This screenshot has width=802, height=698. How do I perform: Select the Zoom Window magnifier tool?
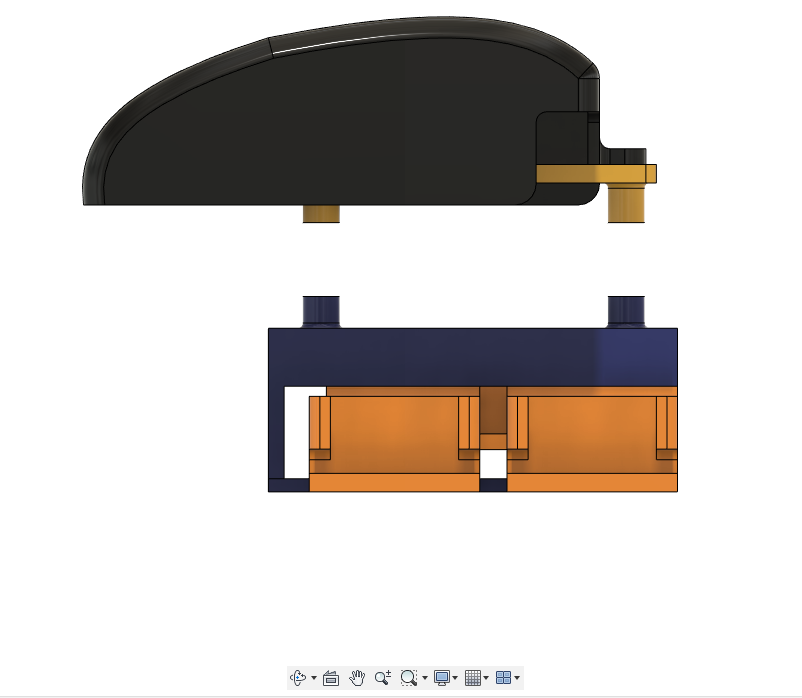pos(409,678)
